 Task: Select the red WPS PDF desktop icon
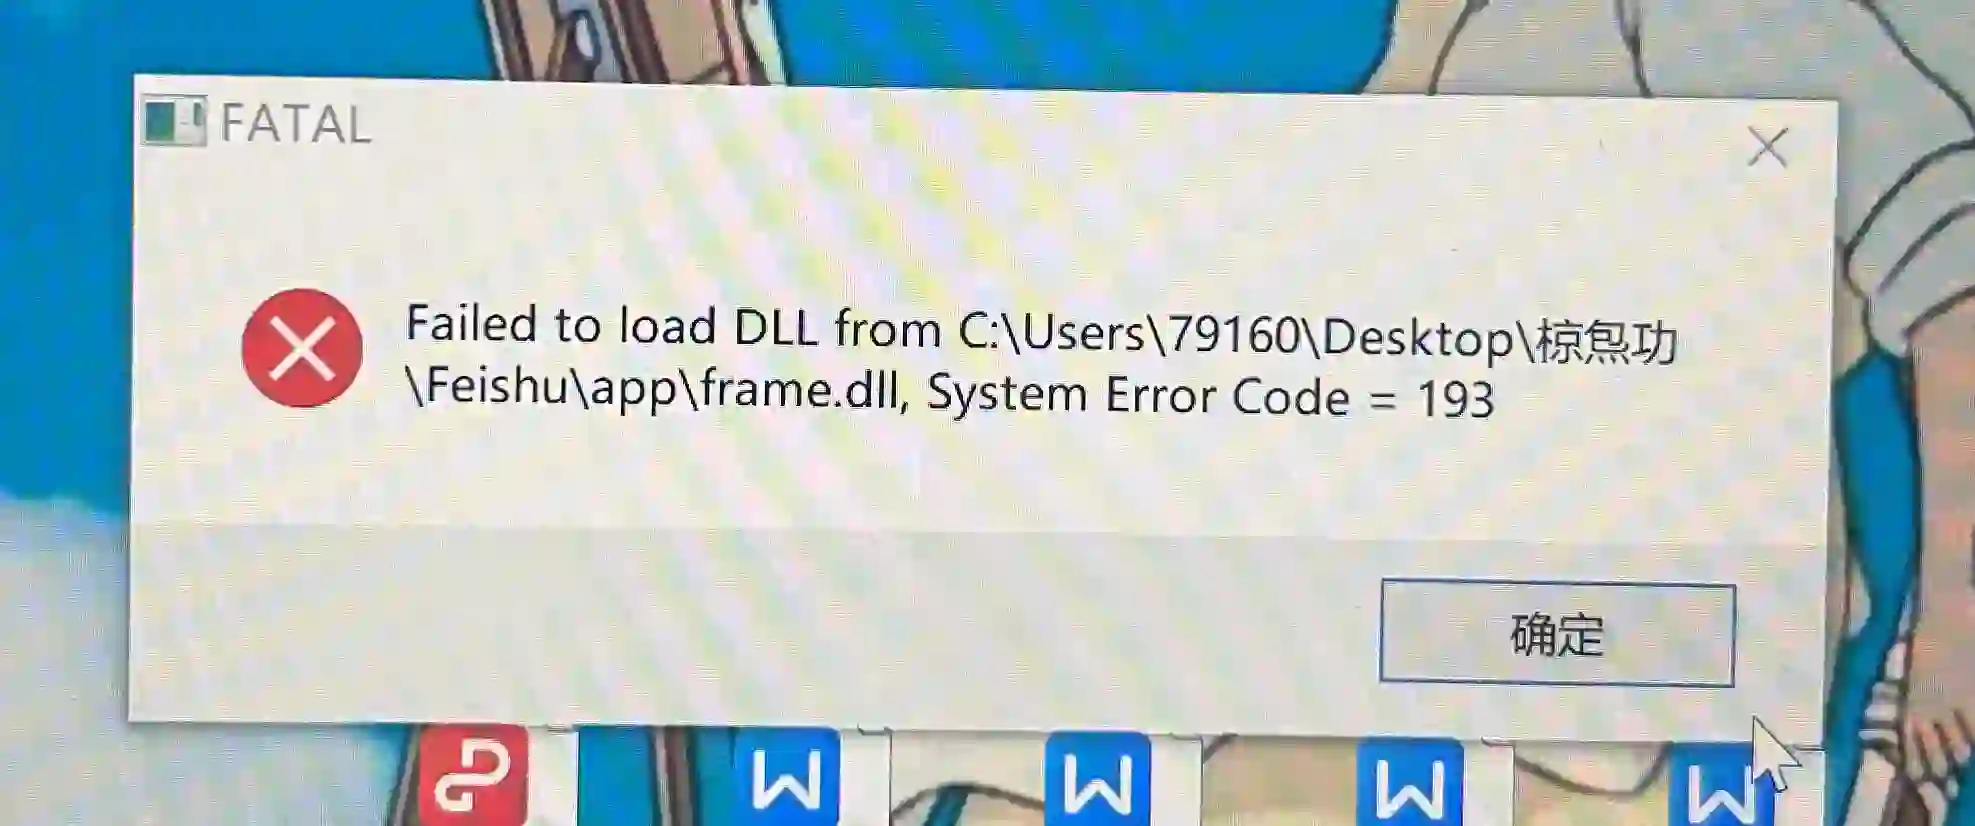473,775
